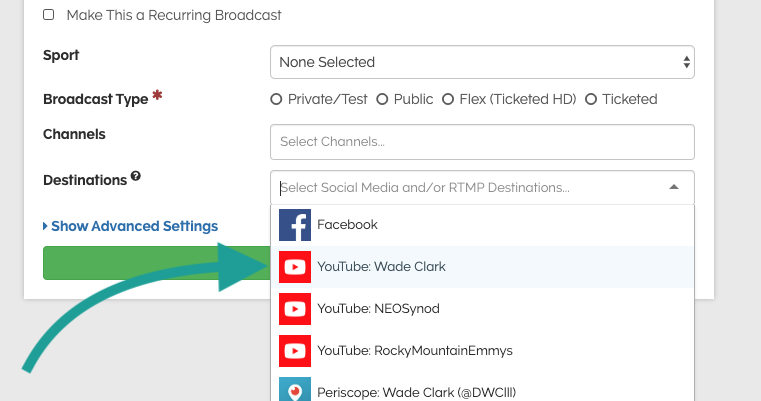Select the Private/Test broadcast type
The width and height of the screenshot is (761, 401).
(x=276, y=99)
